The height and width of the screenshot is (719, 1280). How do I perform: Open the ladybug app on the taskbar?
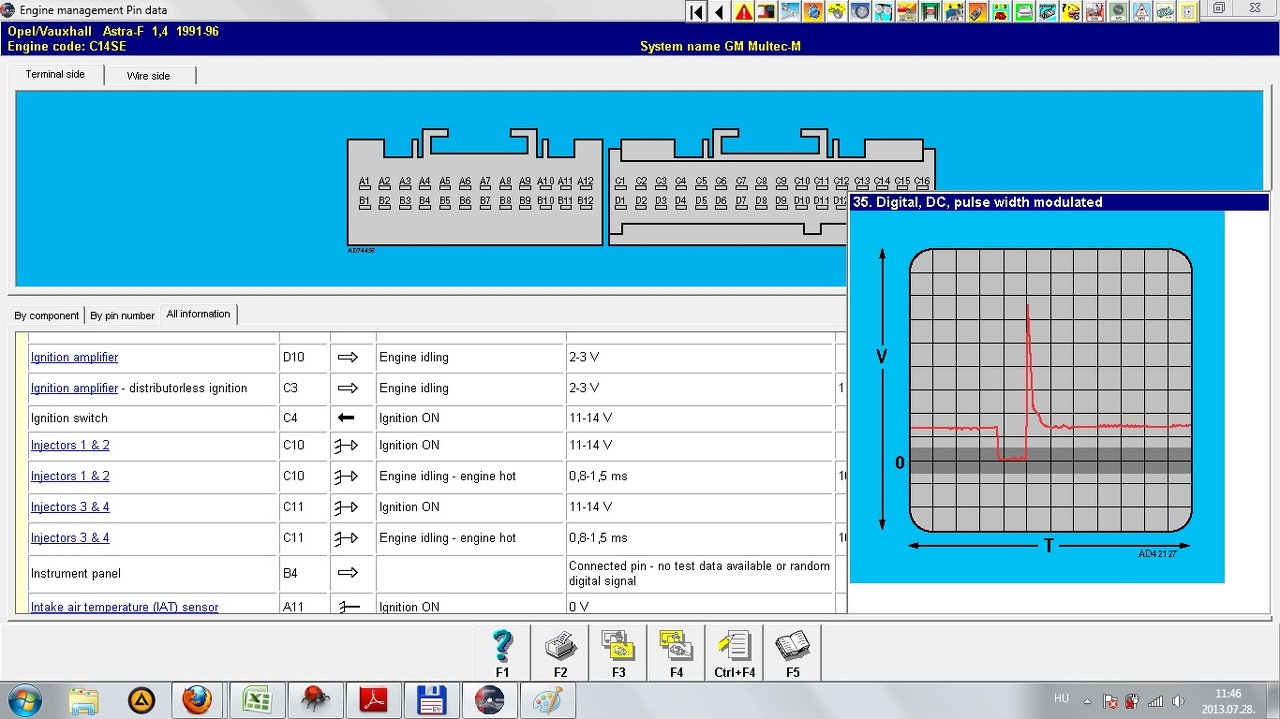(x=315, y=700)
